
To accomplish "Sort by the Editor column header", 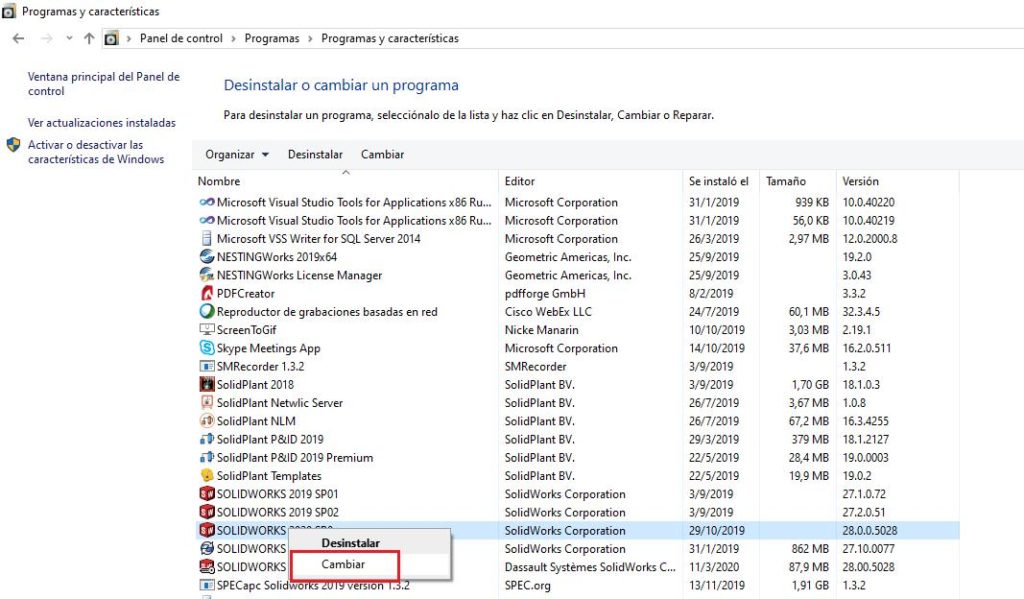I will [520, 182].
